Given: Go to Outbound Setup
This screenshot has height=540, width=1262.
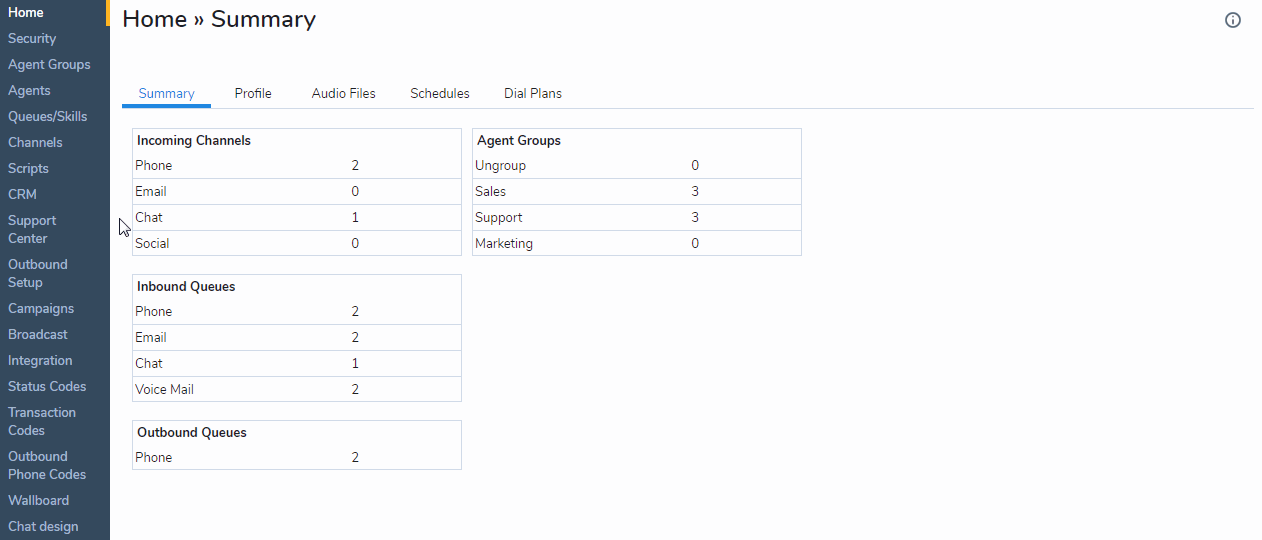Looking at the screenshot, I should pos(38,273).
